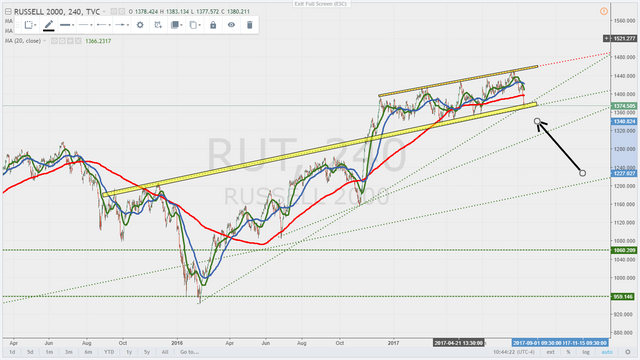
Task: Click the orange alert warning icon
Action: (x=604, y=11)
